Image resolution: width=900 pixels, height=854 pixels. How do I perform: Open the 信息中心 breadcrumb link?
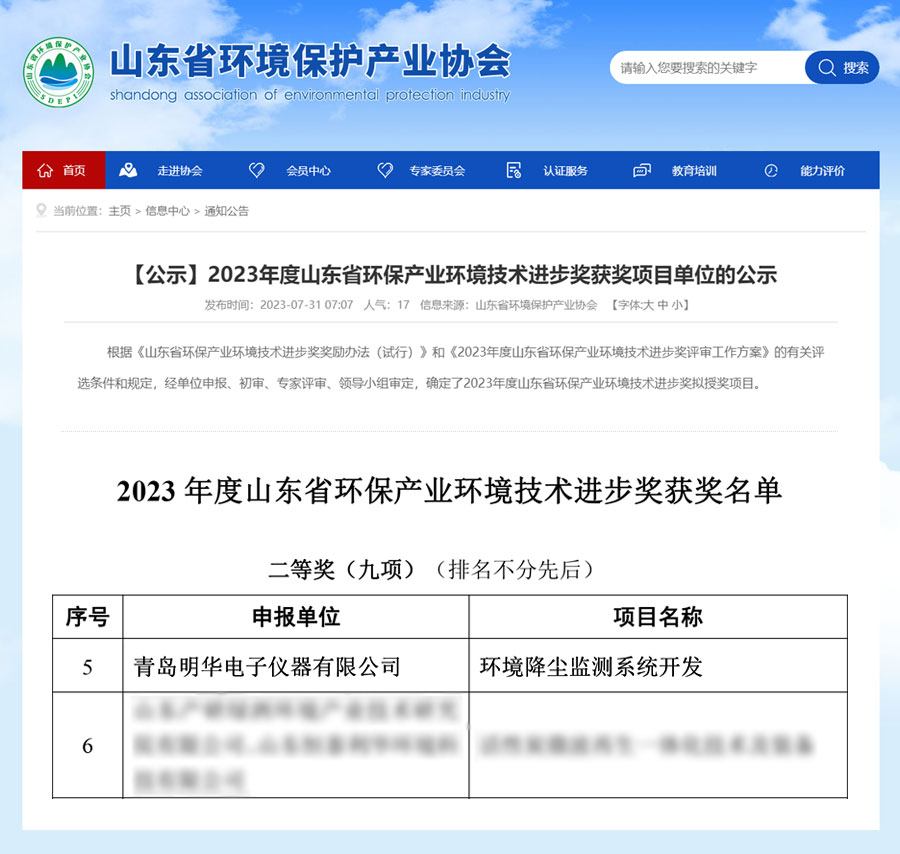click(x=167, y=211)
